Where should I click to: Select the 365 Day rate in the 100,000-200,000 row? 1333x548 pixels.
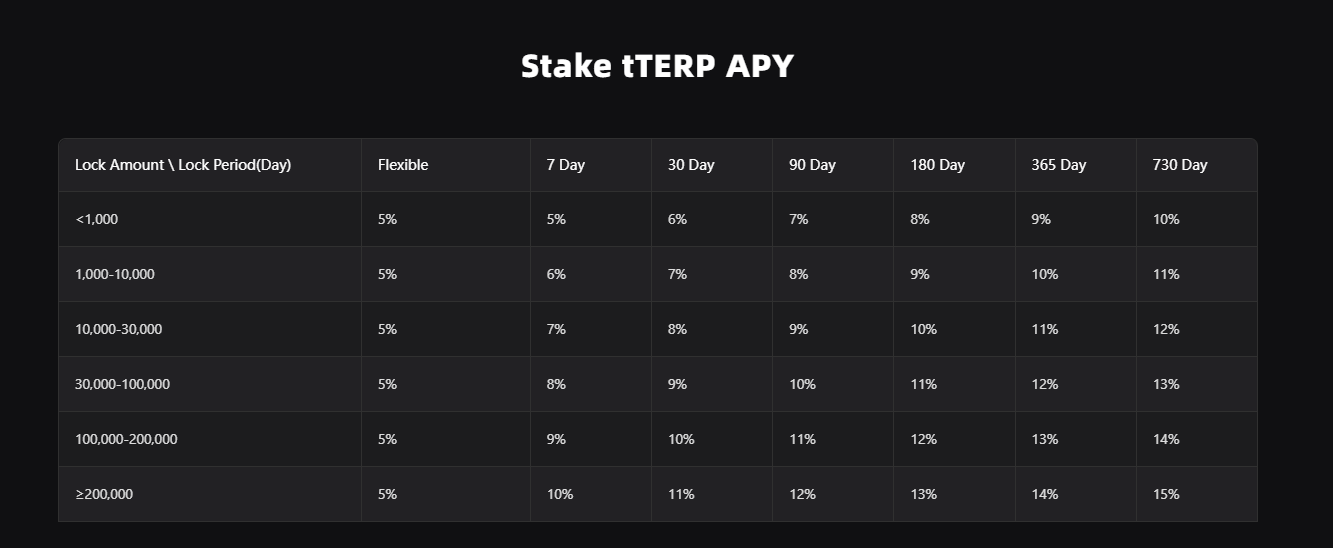tap(1045, 439)
